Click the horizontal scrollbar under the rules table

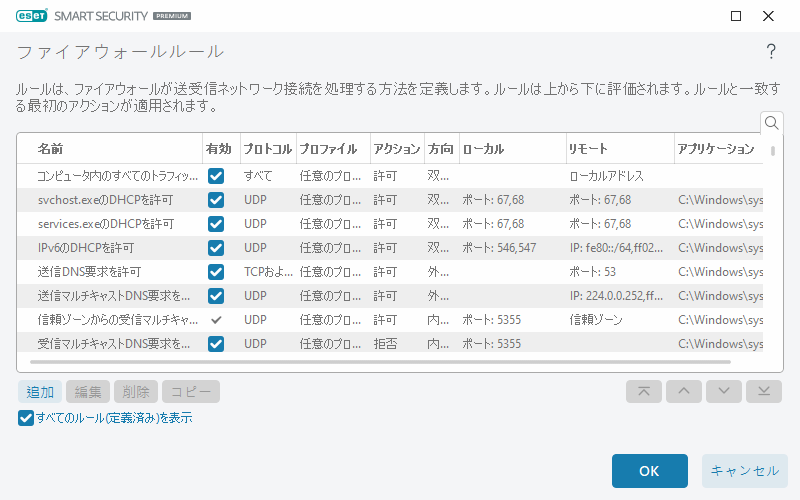click(x=380, y=362)
